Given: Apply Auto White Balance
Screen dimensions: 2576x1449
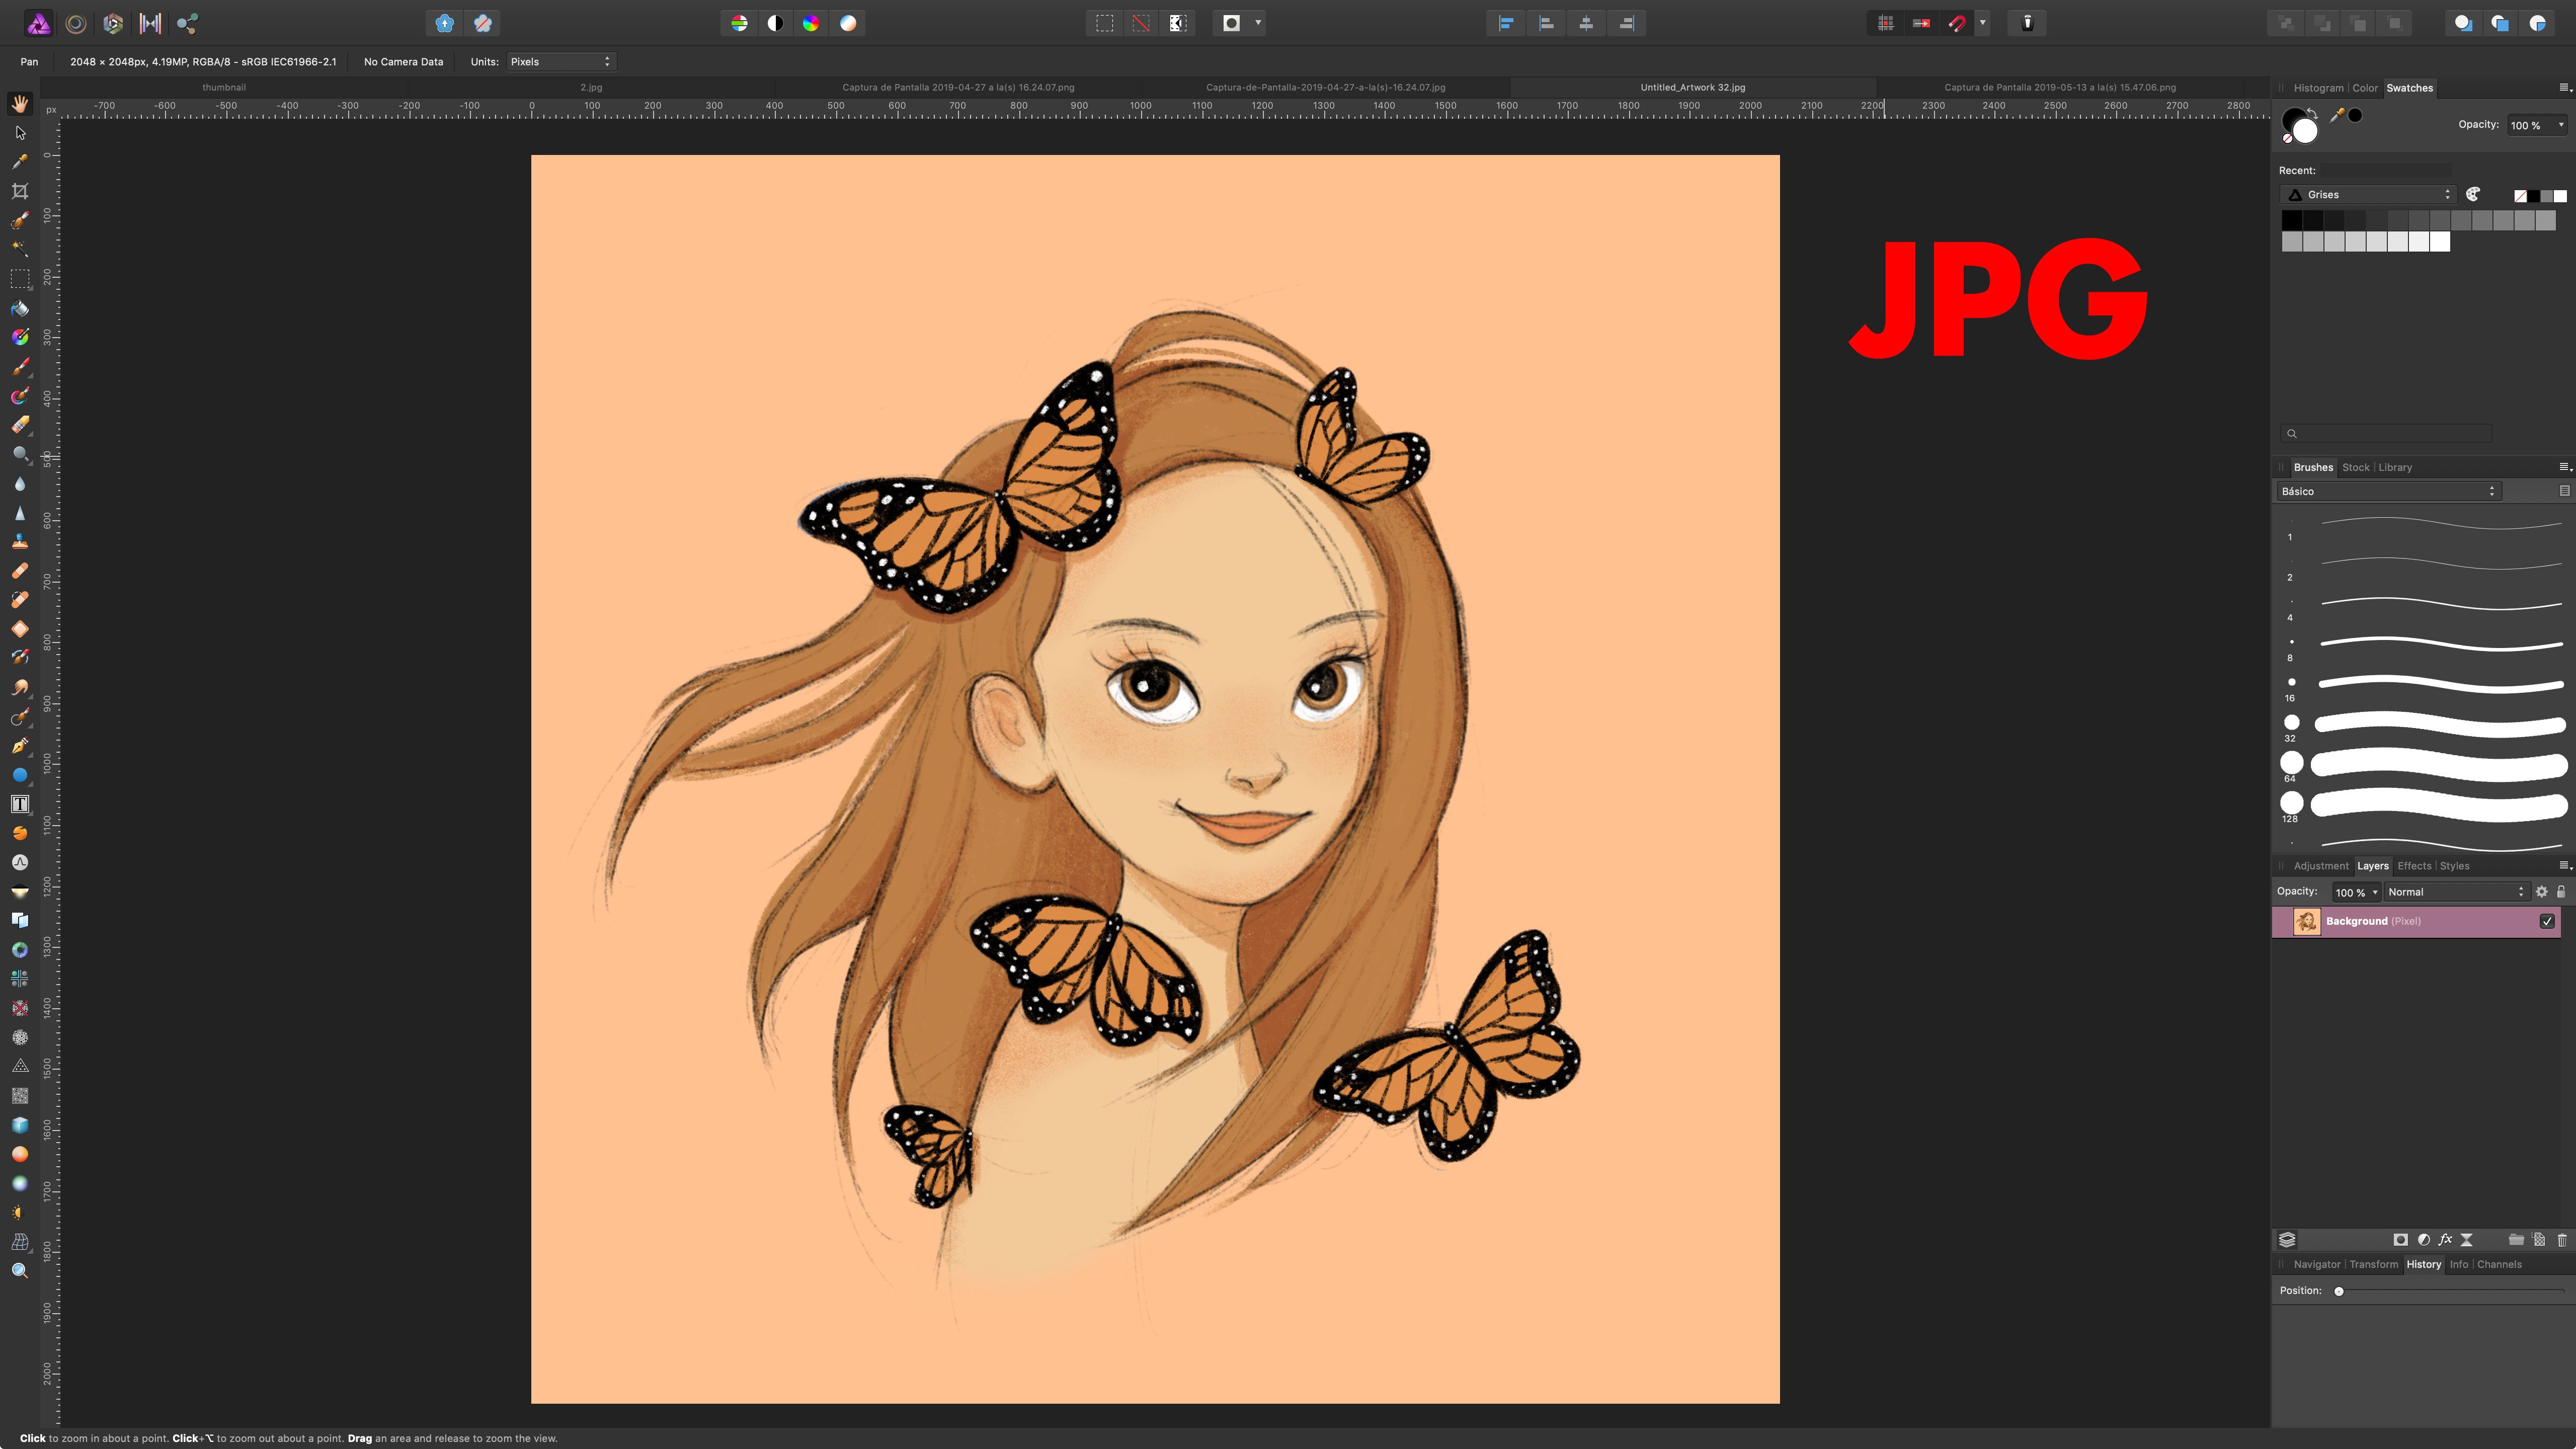Looking at the screenshot, I should 848,23.
